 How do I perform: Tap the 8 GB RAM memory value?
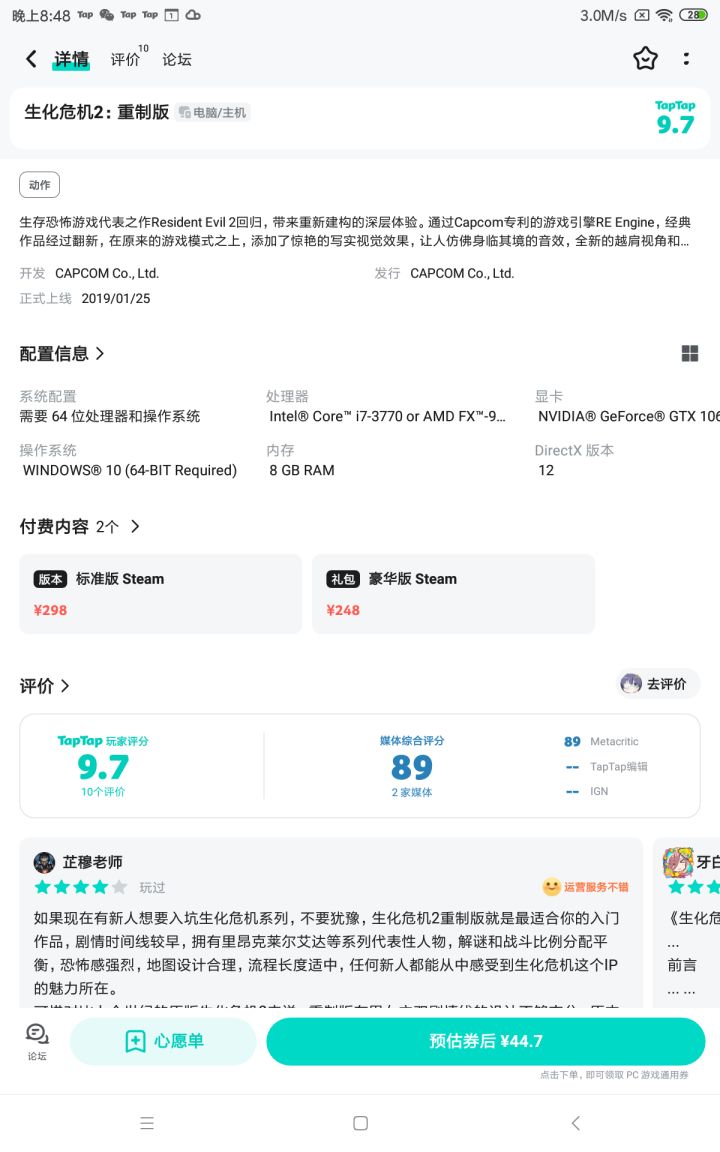pyautogui.click(x=302, y=470)
